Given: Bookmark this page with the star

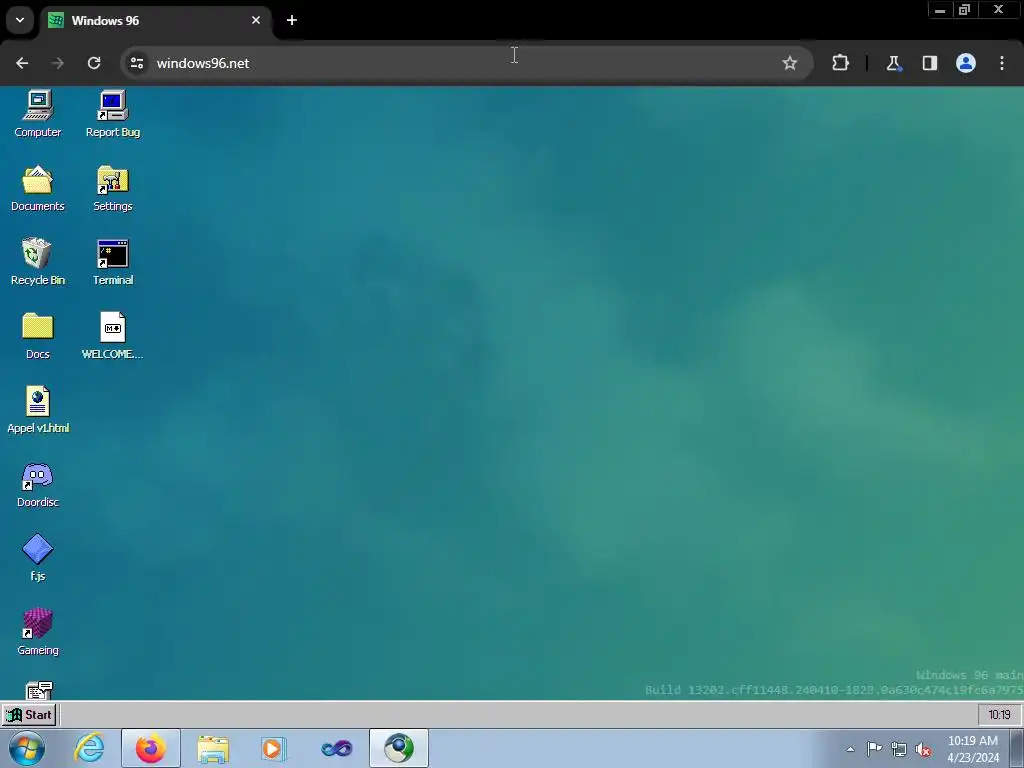Looking at the screenshot, I should point(790,63).
